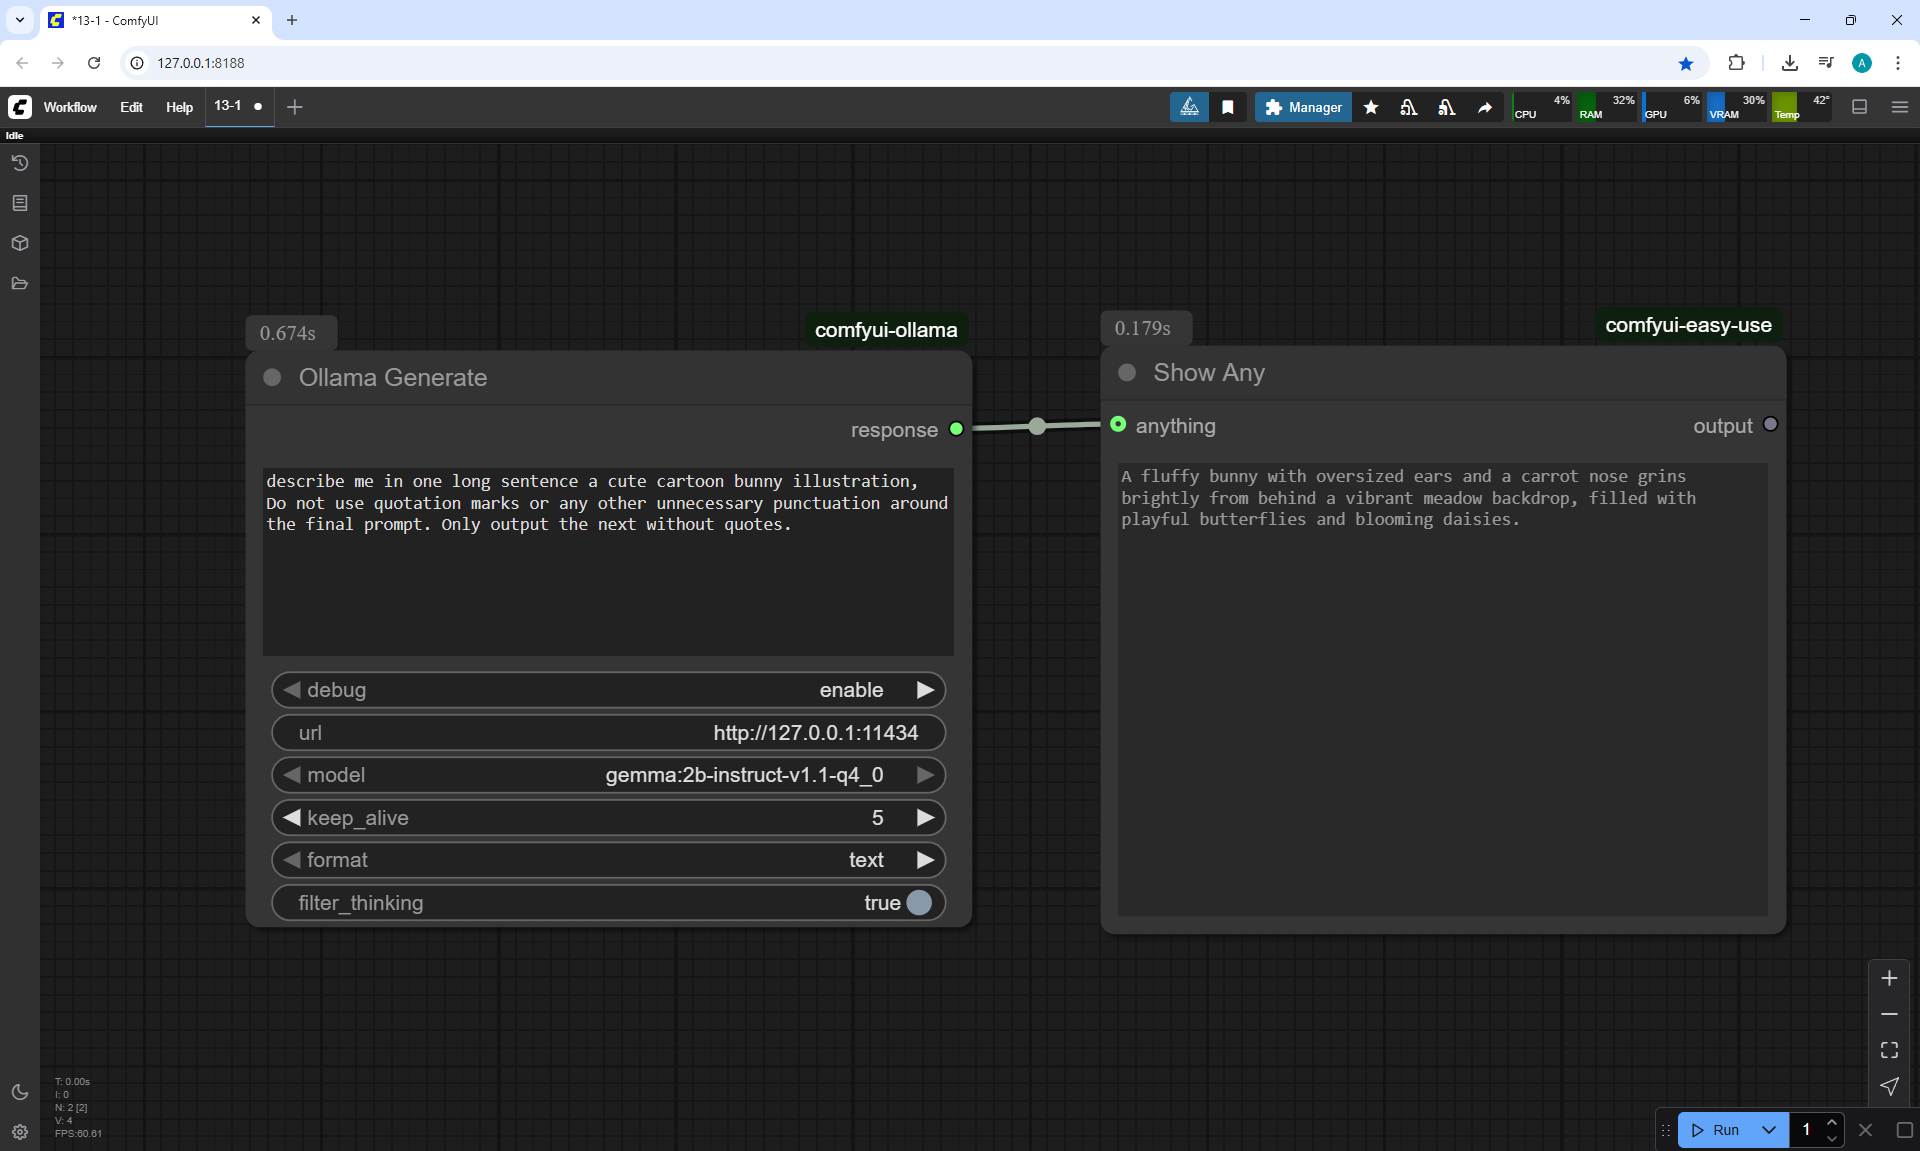
Task: Open the workflows folder sidebar icon
Action: tap(19, 284)
